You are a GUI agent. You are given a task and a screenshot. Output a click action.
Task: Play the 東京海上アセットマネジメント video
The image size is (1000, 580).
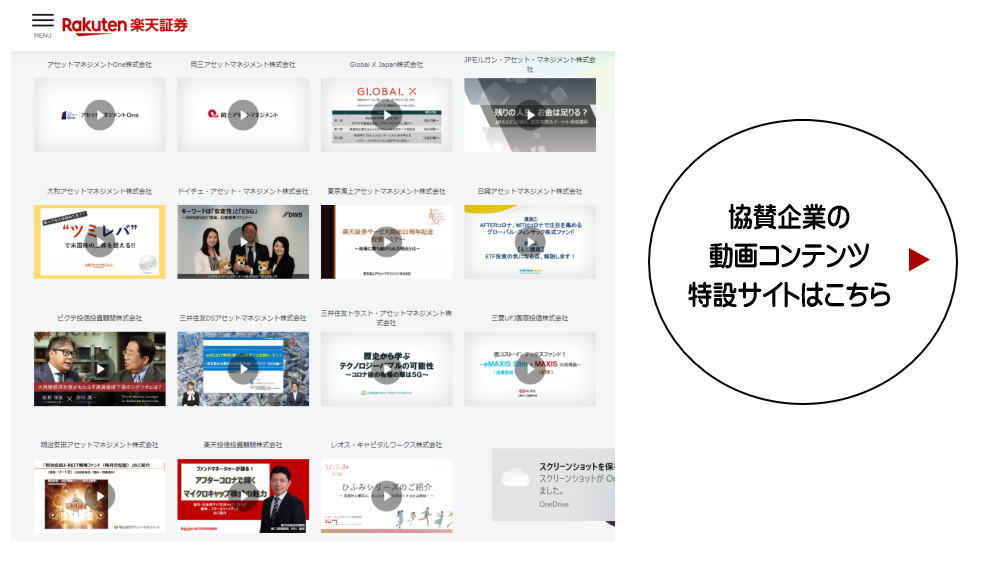click(x=386, y=242)
